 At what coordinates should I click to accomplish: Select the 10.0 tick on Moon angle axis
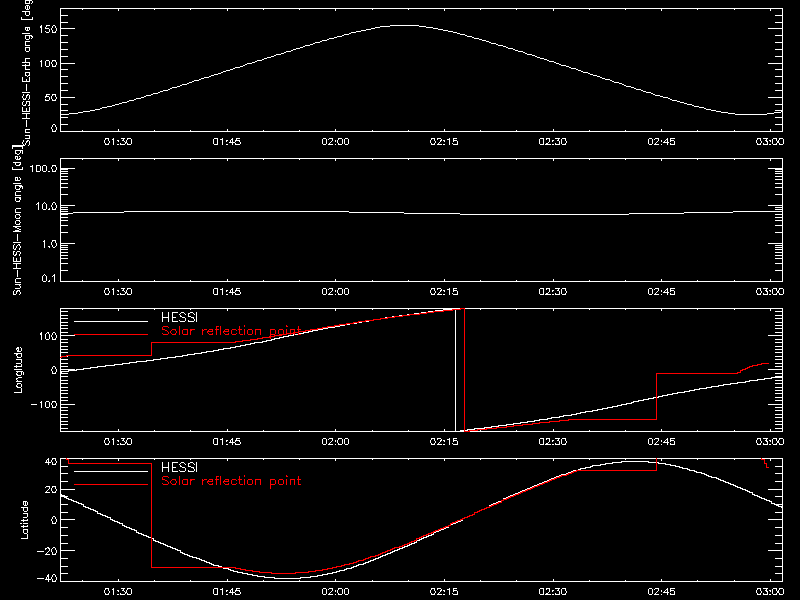[46, 206]
